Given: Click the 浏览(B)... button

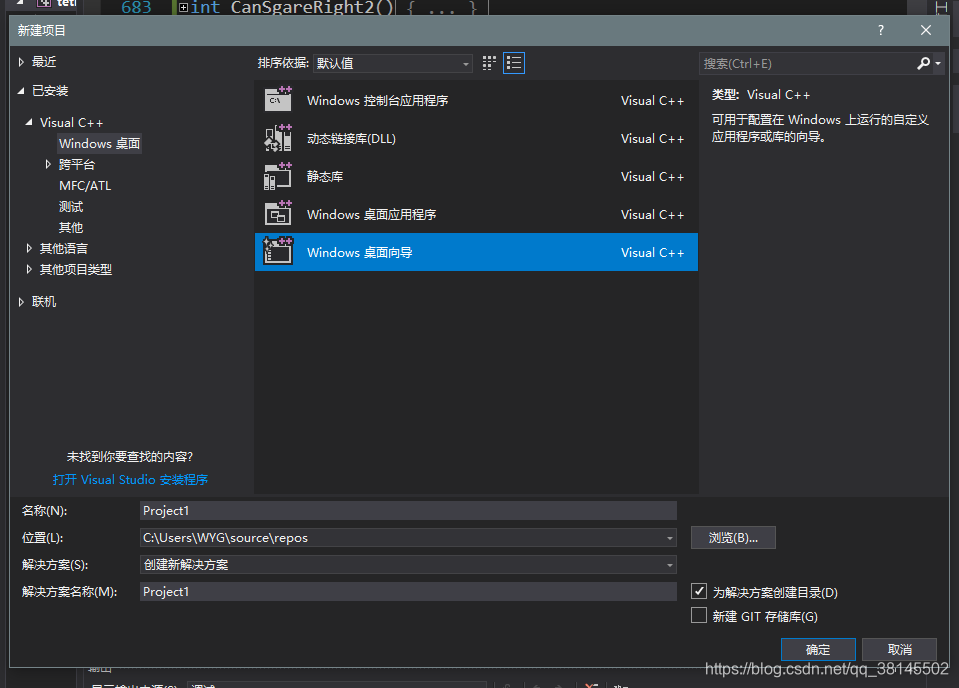Looking at the screenshot, I should coord(733,538).
